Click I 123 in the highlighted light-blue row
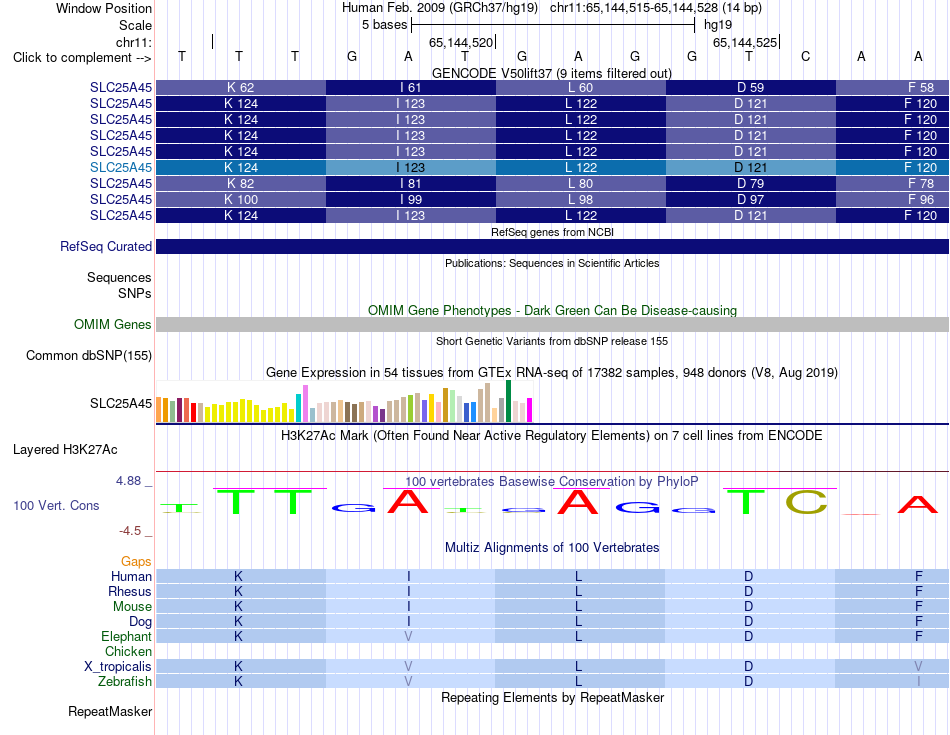The width and height of the screenshot is (950, 735). (411, 167)
